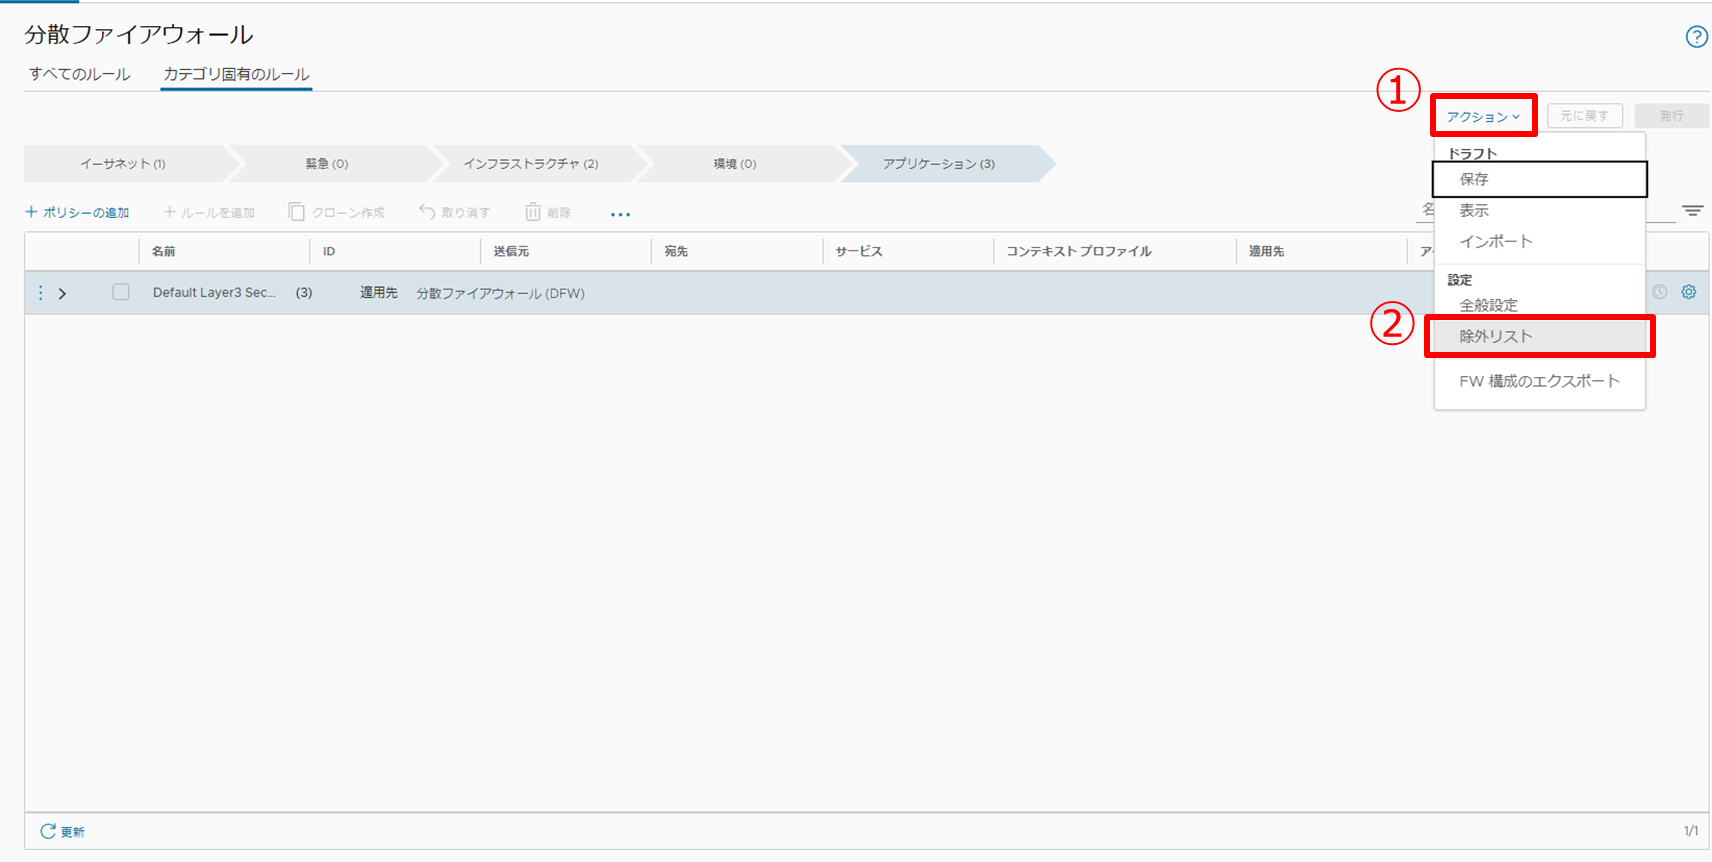Click the help question mark icon
1712x862 pixels.
coord(1696,37)
